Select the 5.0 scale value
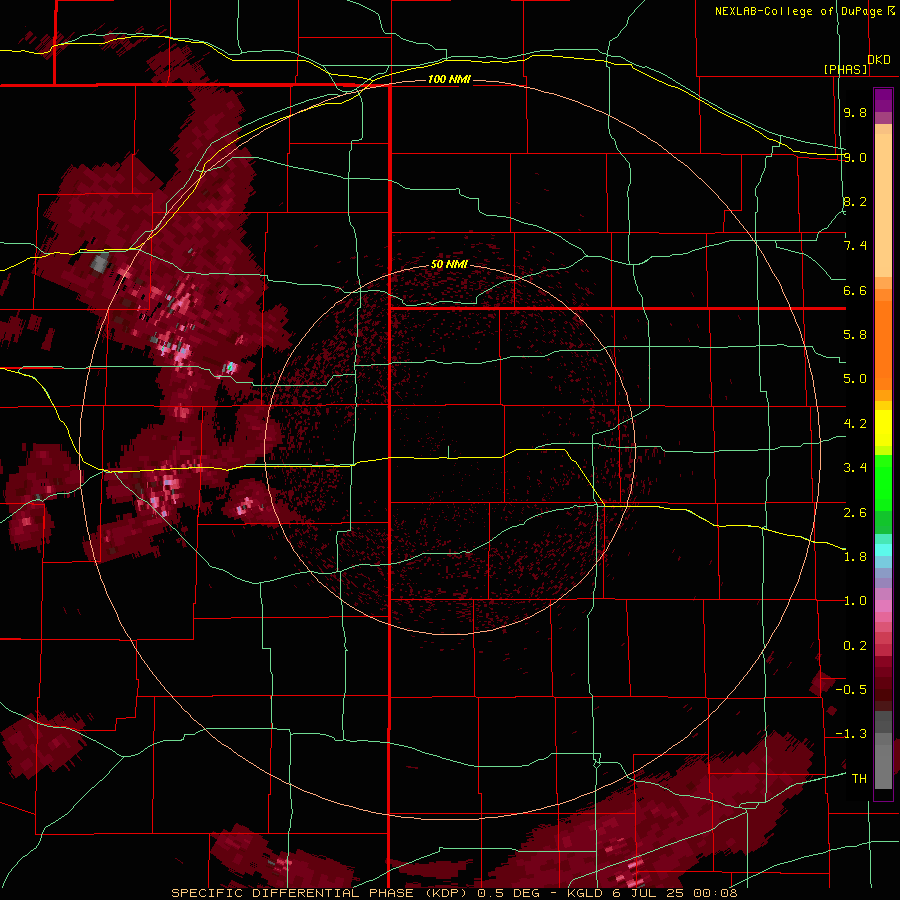The width and height of the screenshot is (900, 900). pyautogui.click(x=855, y=379)
